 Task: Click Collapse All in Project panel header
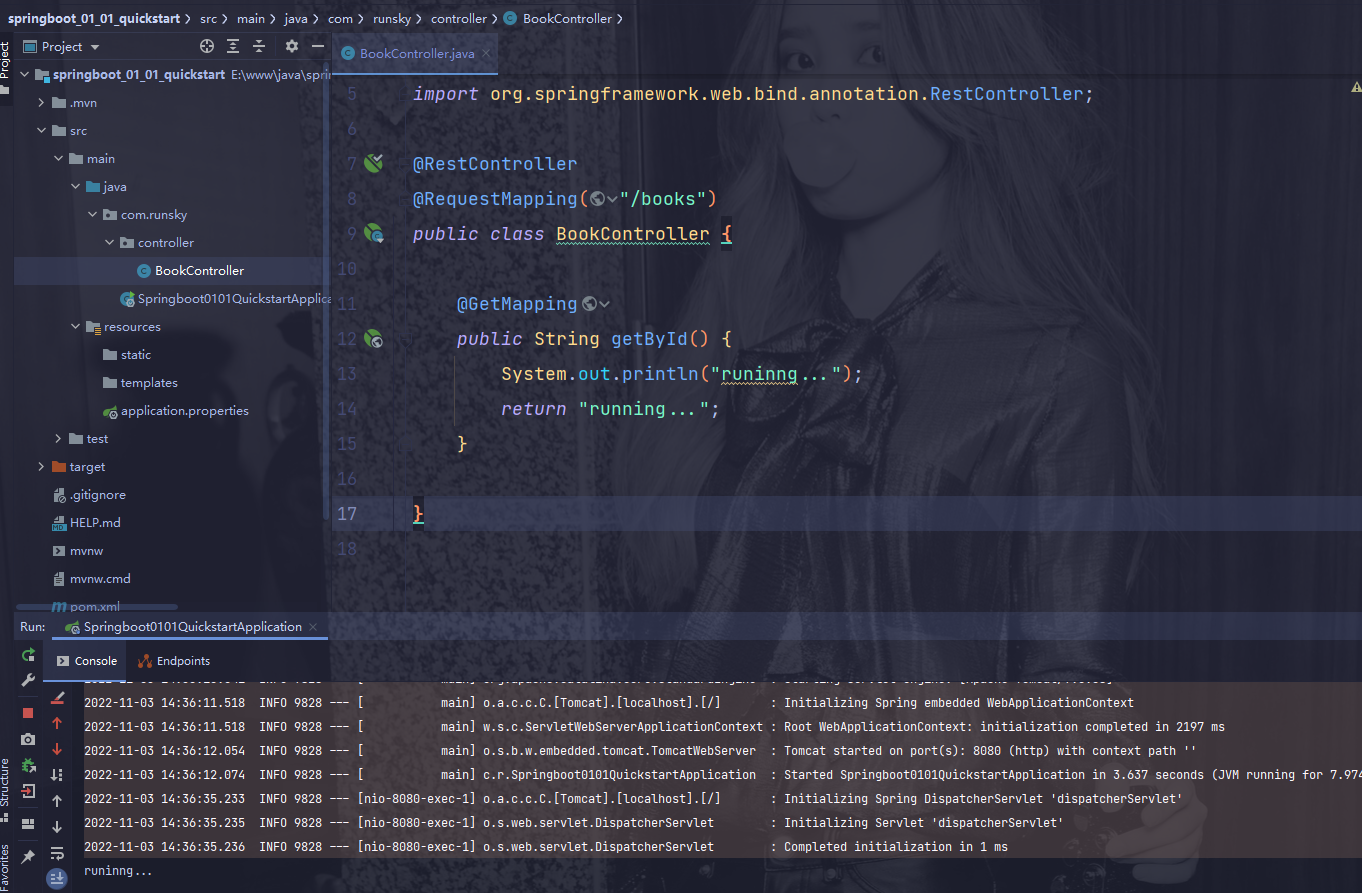point(259,46)
